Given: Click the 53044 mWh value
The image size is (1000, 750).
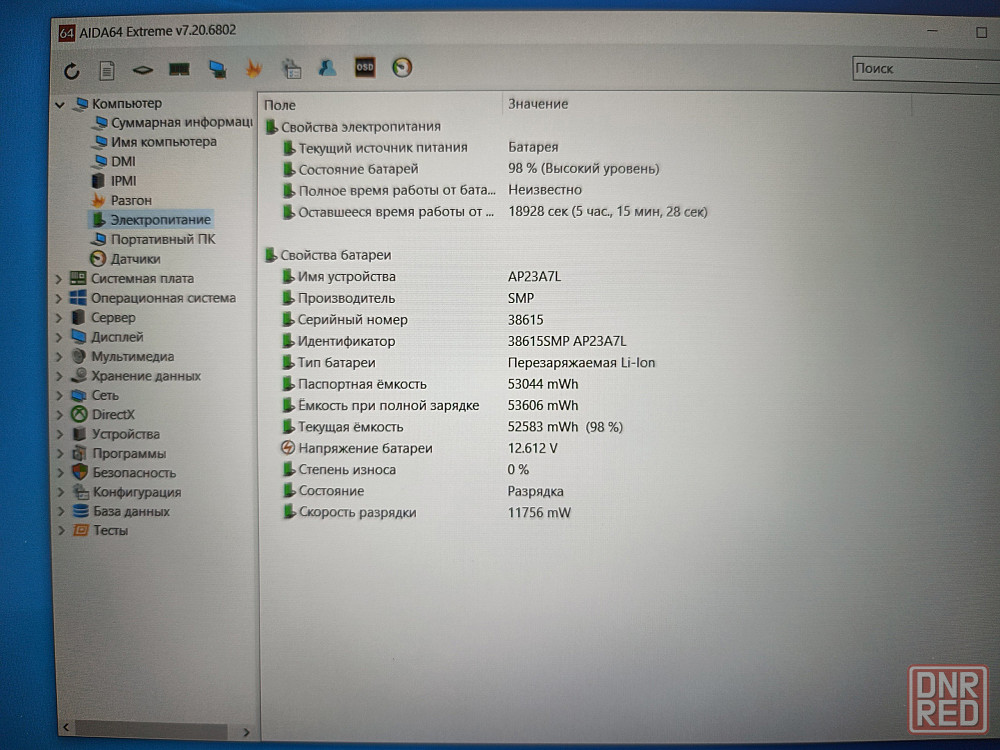Looking at the screenshot, I should tap(543, 384).
